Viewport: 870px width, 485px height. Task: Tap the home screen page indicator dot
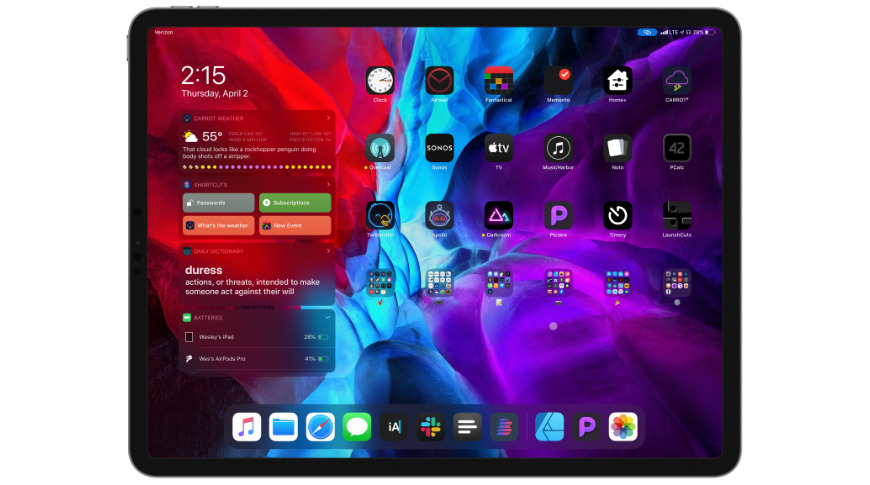[553, 326]
